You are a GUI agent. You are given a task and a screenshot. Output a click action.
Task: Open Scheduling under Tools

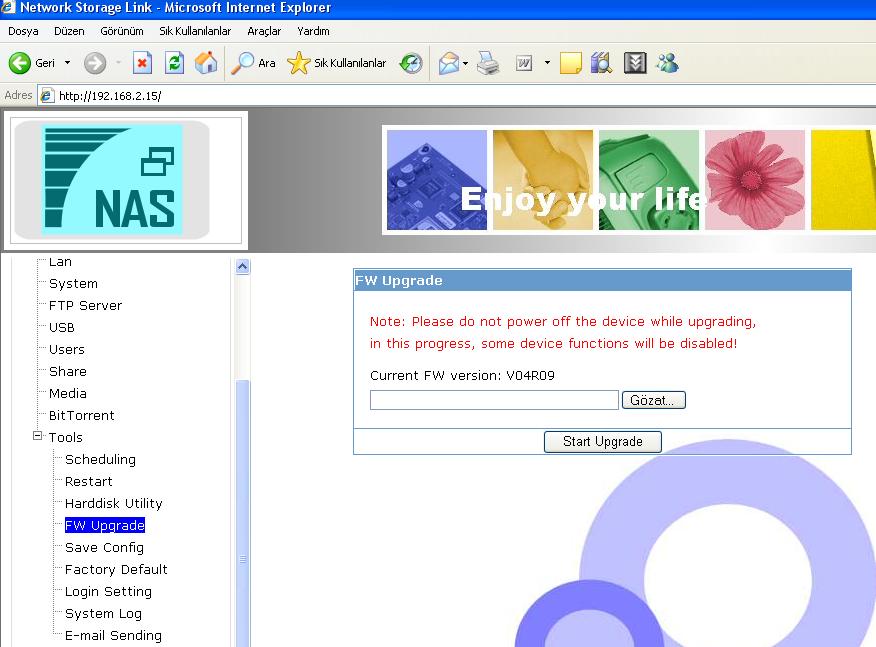101,459
